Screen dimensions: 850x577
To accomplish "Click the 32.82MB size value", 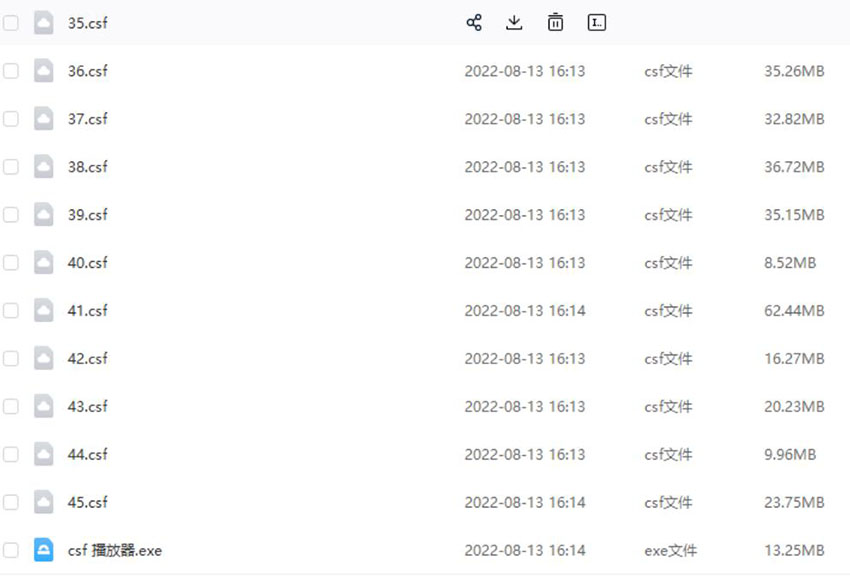I will point(794,119).
